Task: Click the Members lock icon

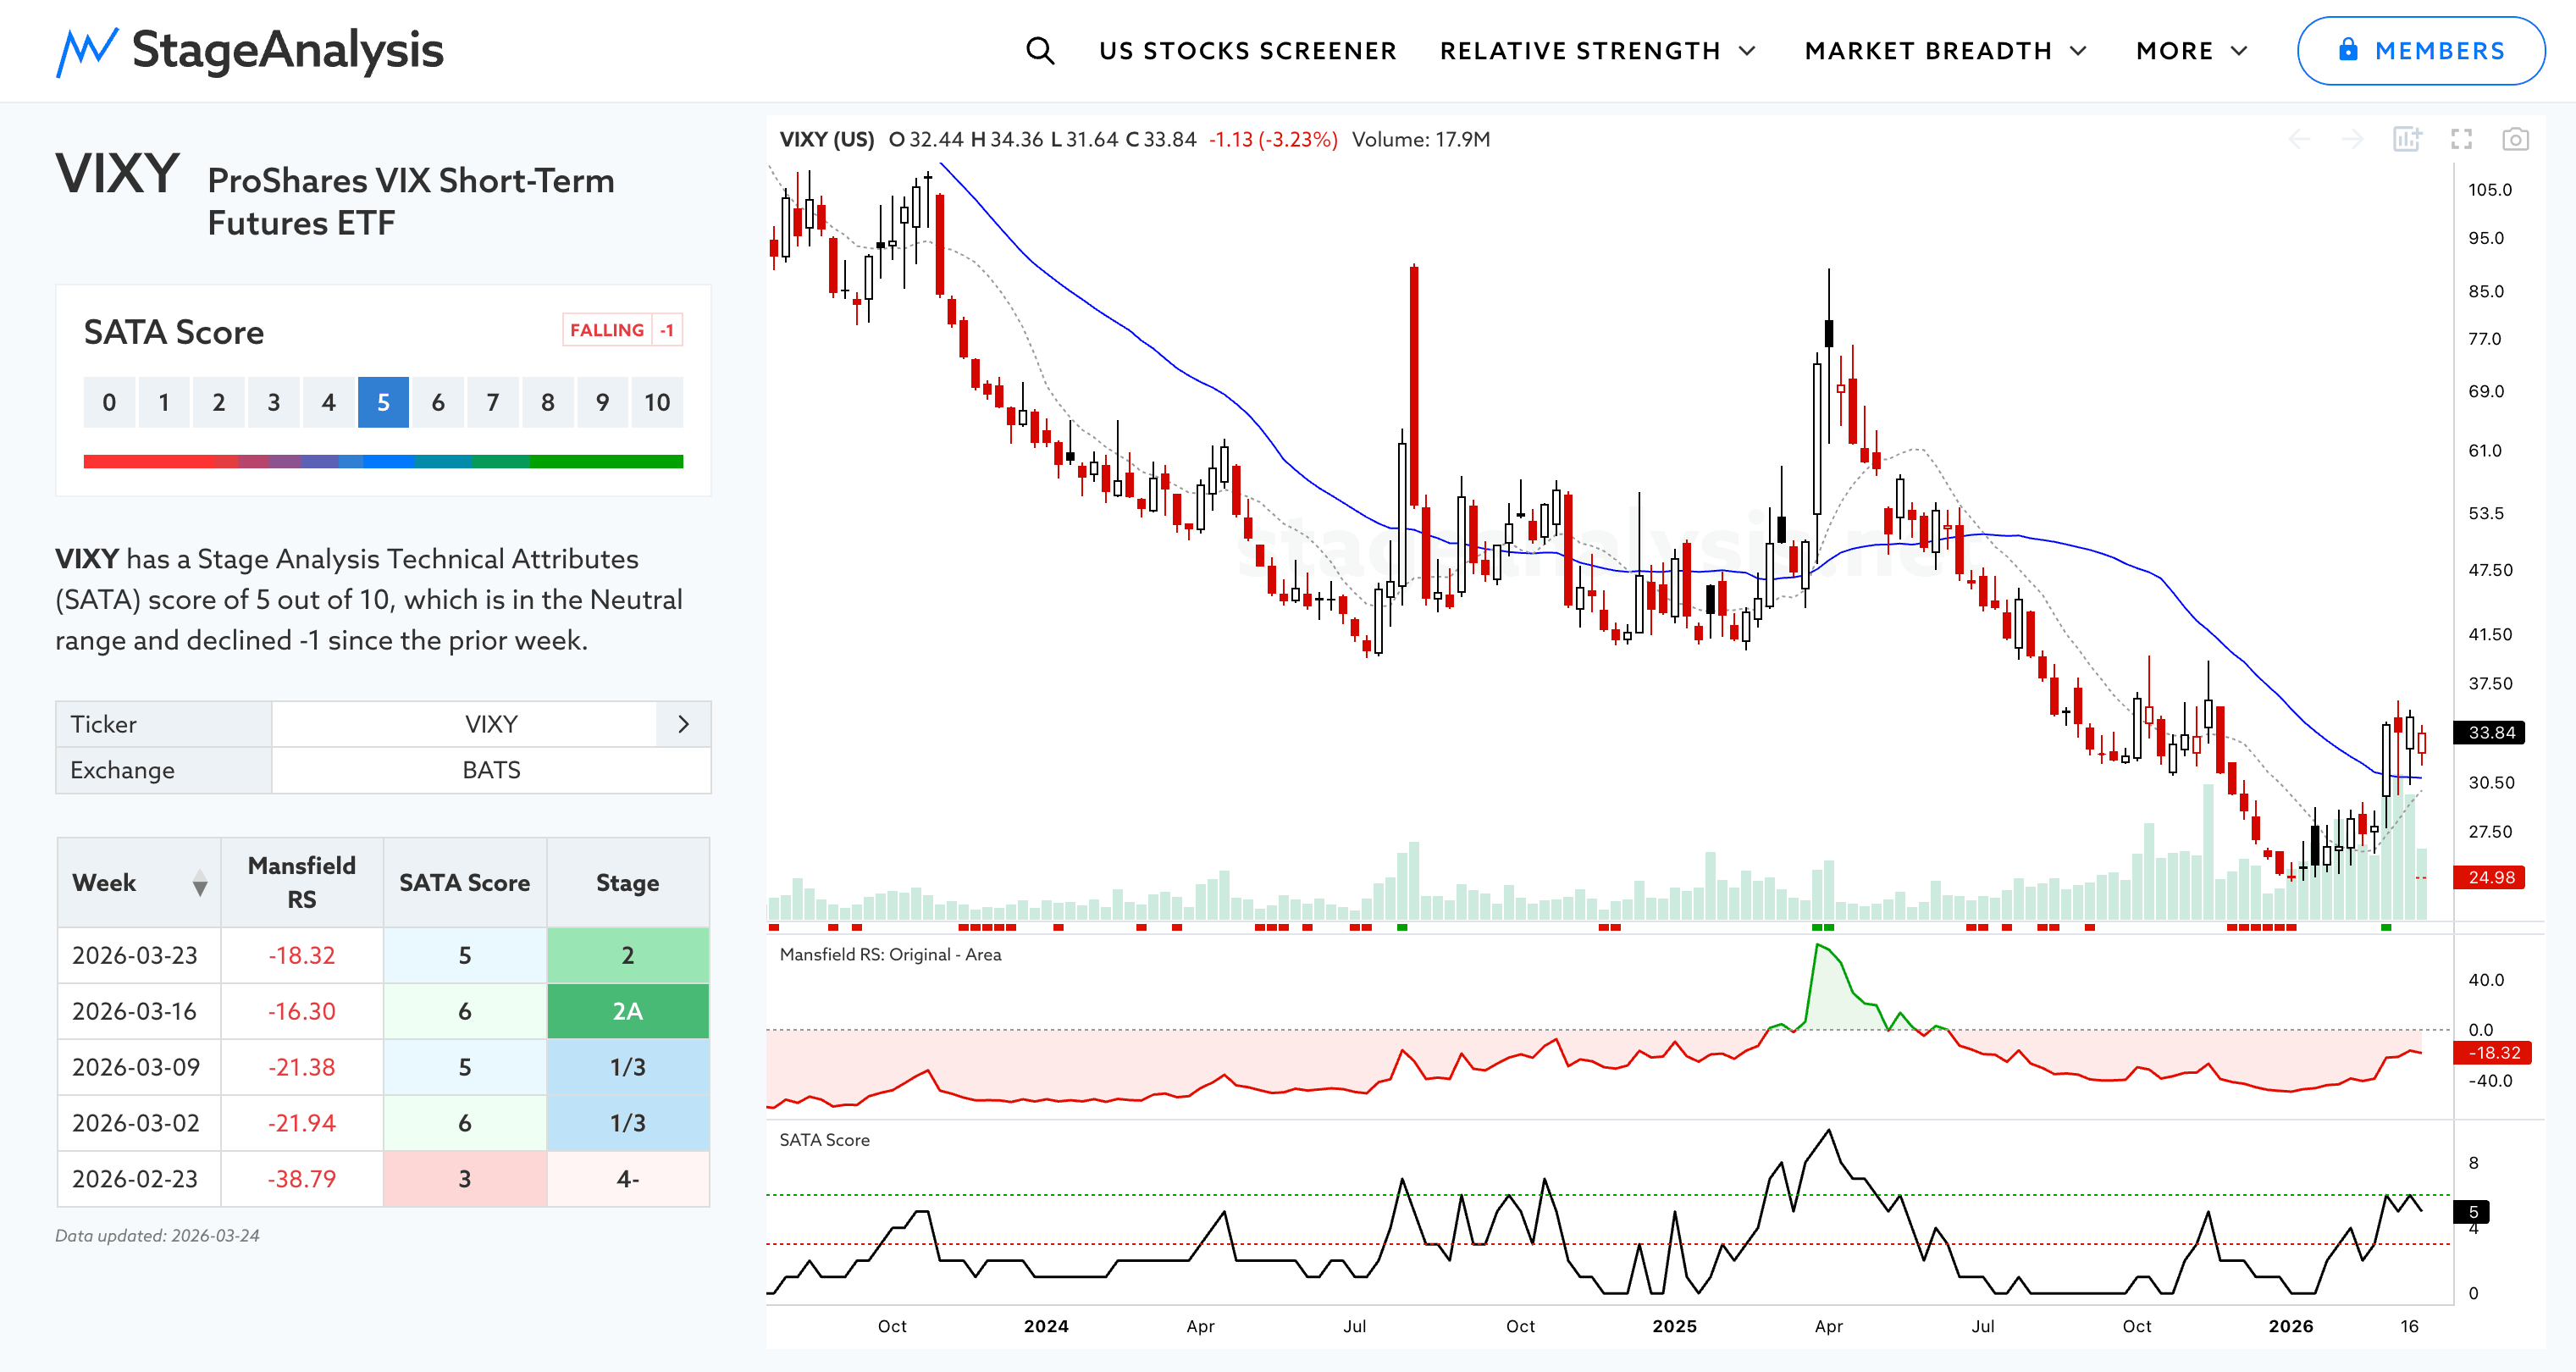Action: point(2348,50)
